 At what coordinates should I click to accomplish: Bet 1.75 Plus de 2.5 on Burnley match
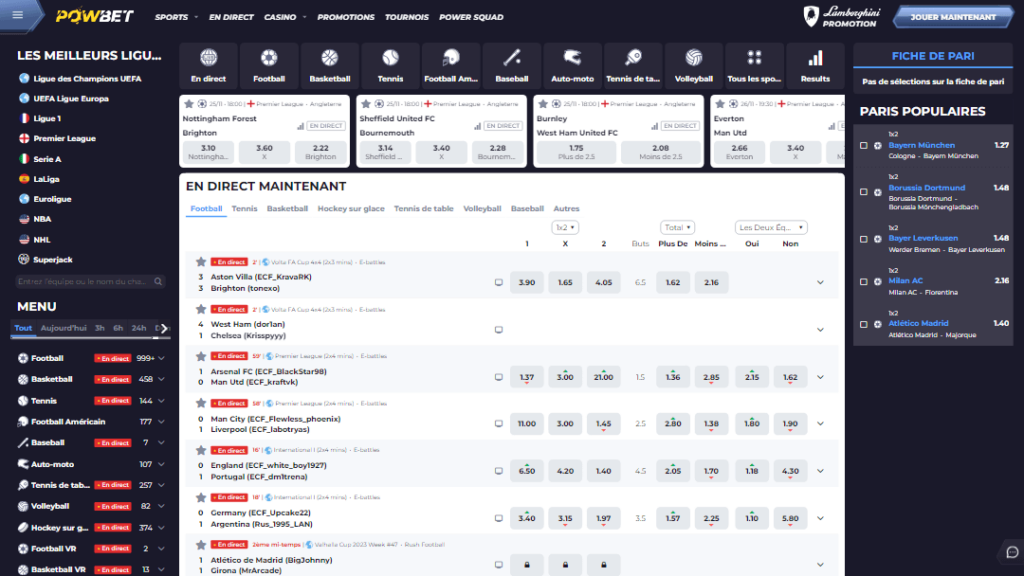[x=576, y=152]
